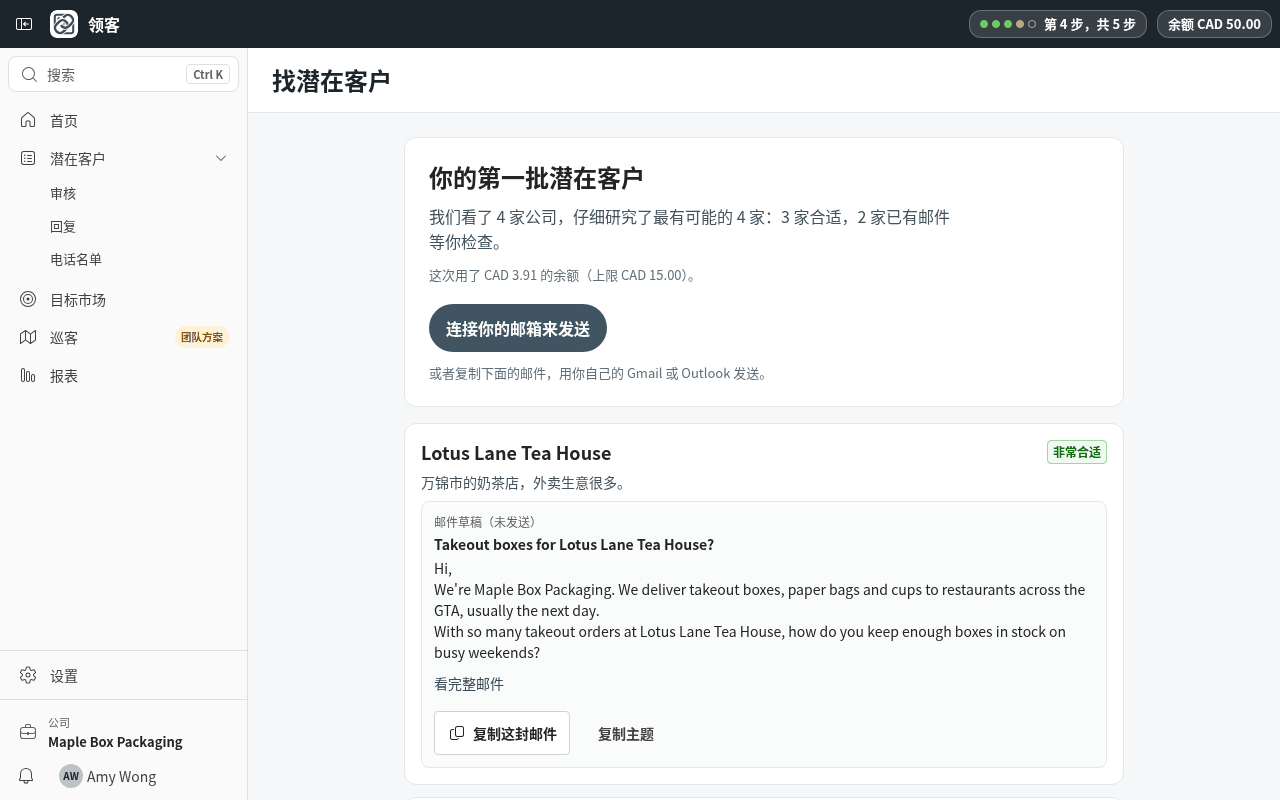The height and width of the screenshot is (800, 1280).
Task: Click the 目标市场 target icon
Action: click(28, 299)
